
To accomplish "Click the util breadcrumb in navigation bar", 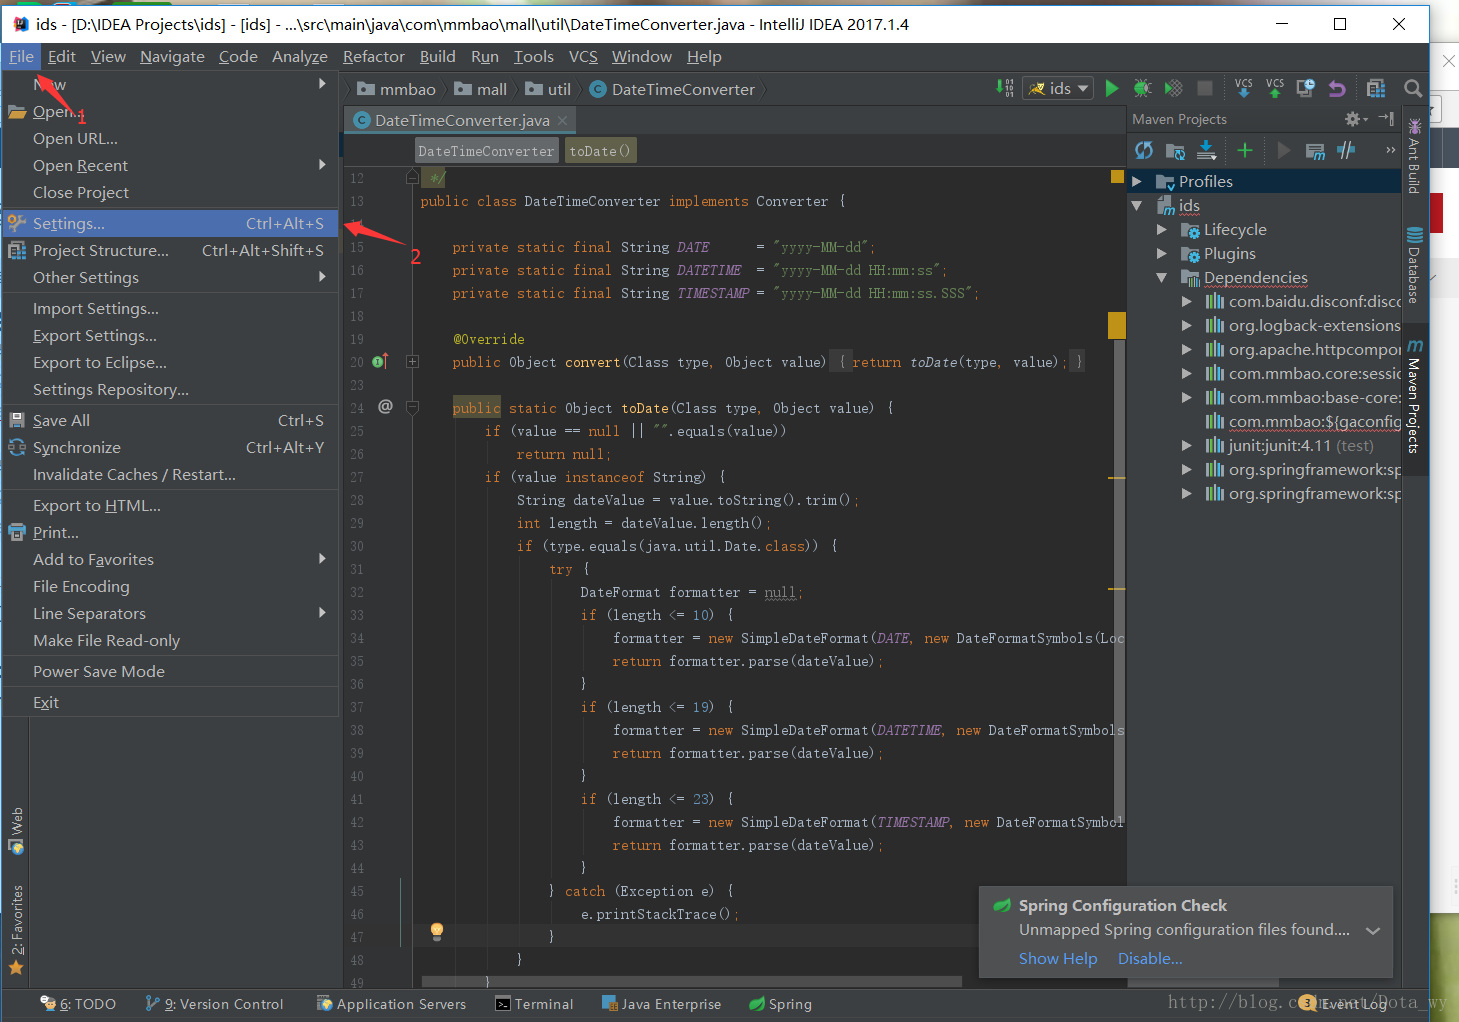I will pos(549,89).
